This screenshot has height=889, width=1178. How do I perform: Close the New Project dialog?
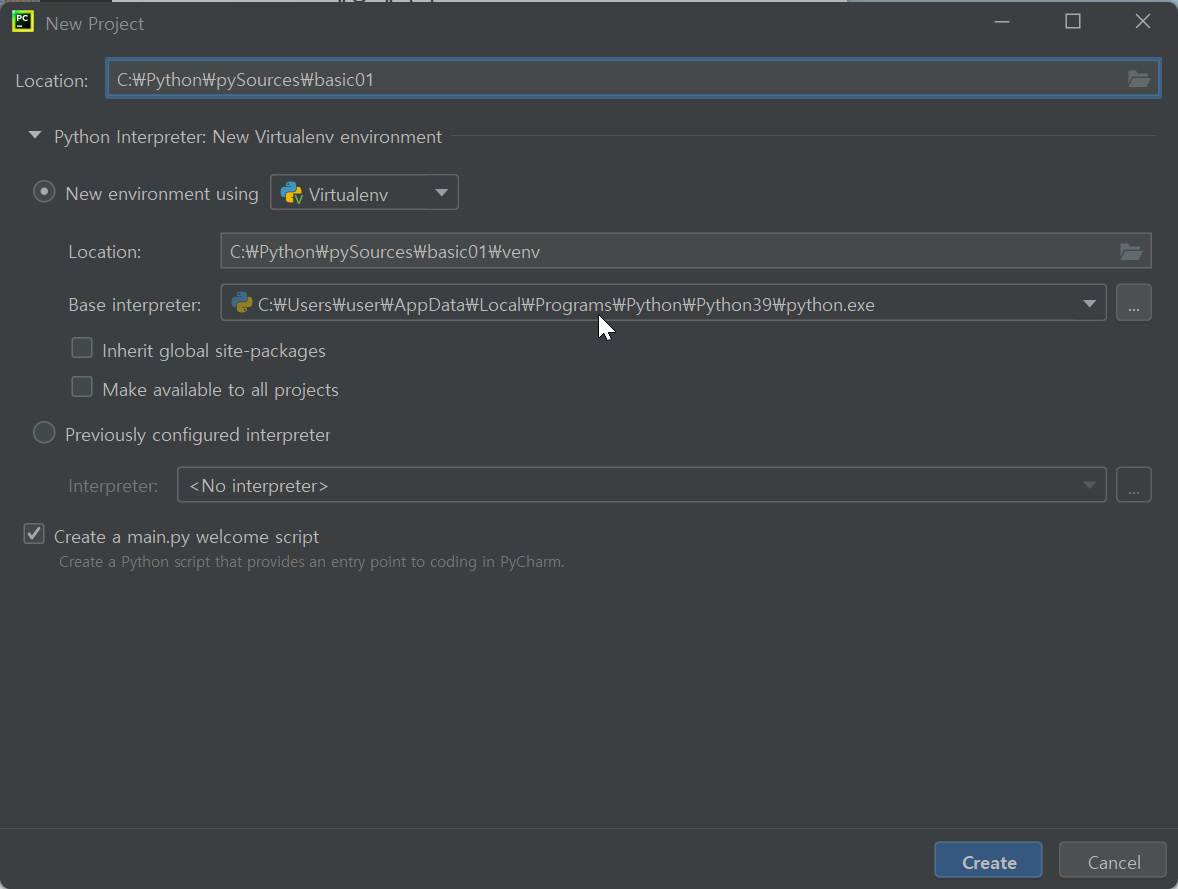(x=1143, y=21)
